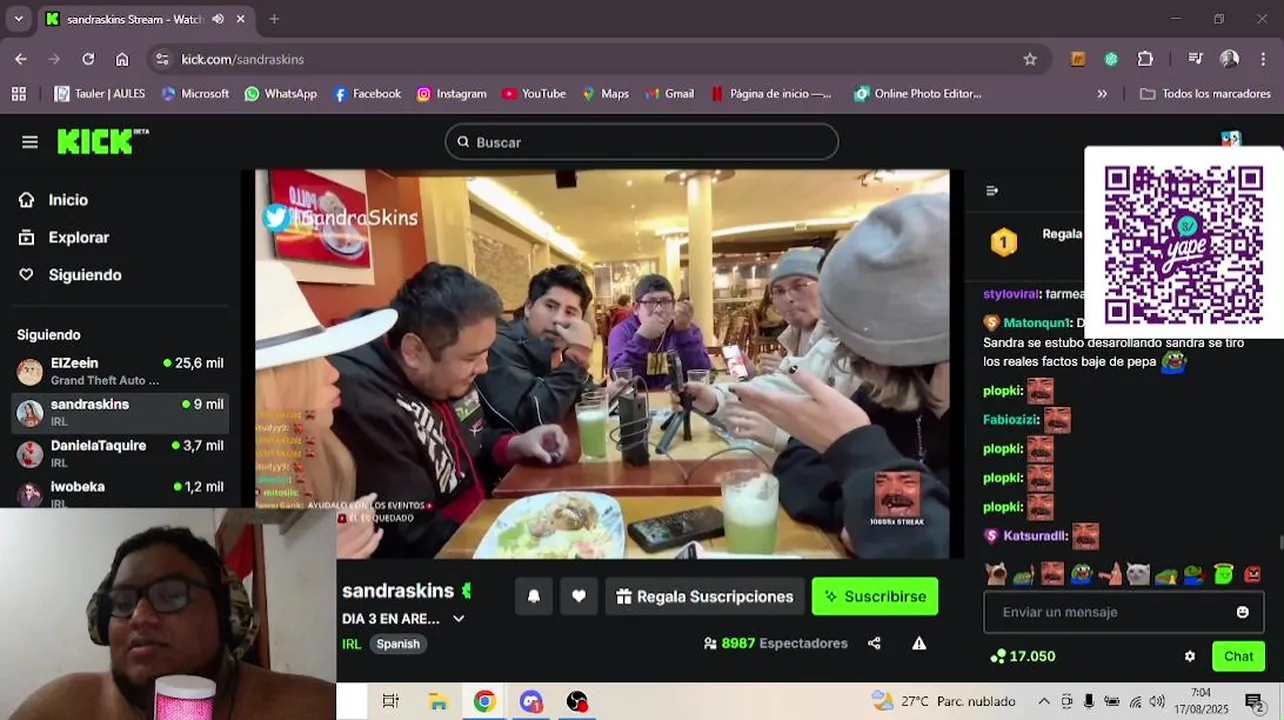Follow channel with heart button

pos(578,596)
